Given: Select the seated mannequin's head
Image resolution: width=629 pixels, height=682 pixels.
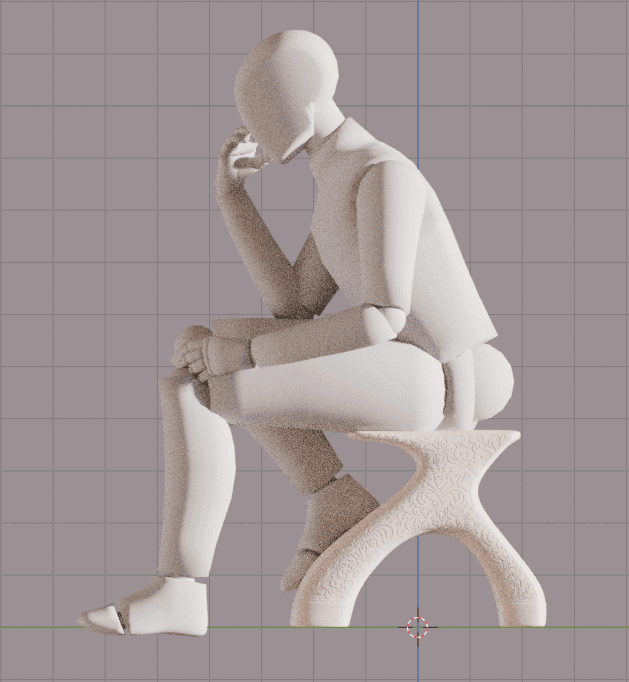Looking at the screenshot, I should (286, 96).
